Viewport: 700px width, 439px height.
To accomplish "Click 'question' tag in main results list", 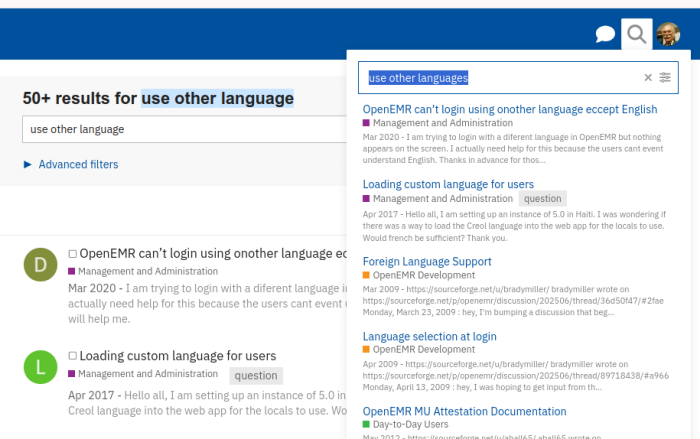I will [256, 376].
